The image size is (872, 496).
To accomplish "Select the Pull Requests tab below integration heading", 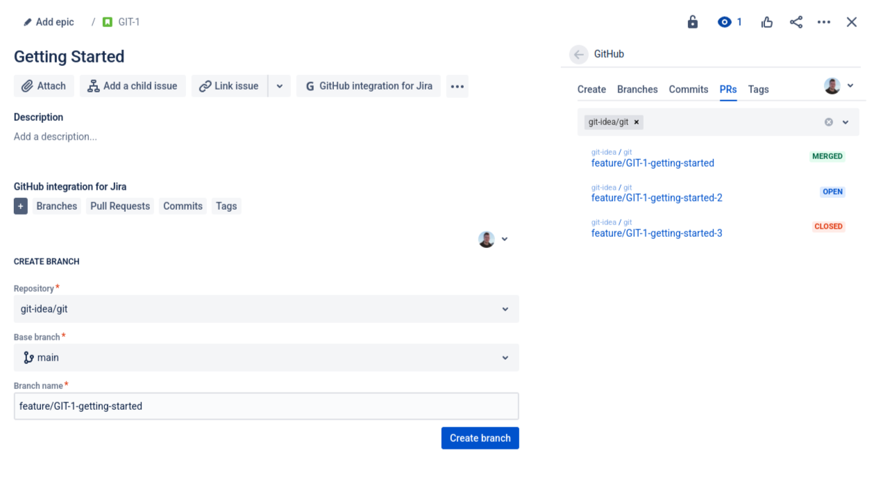I will click(120, 206).
